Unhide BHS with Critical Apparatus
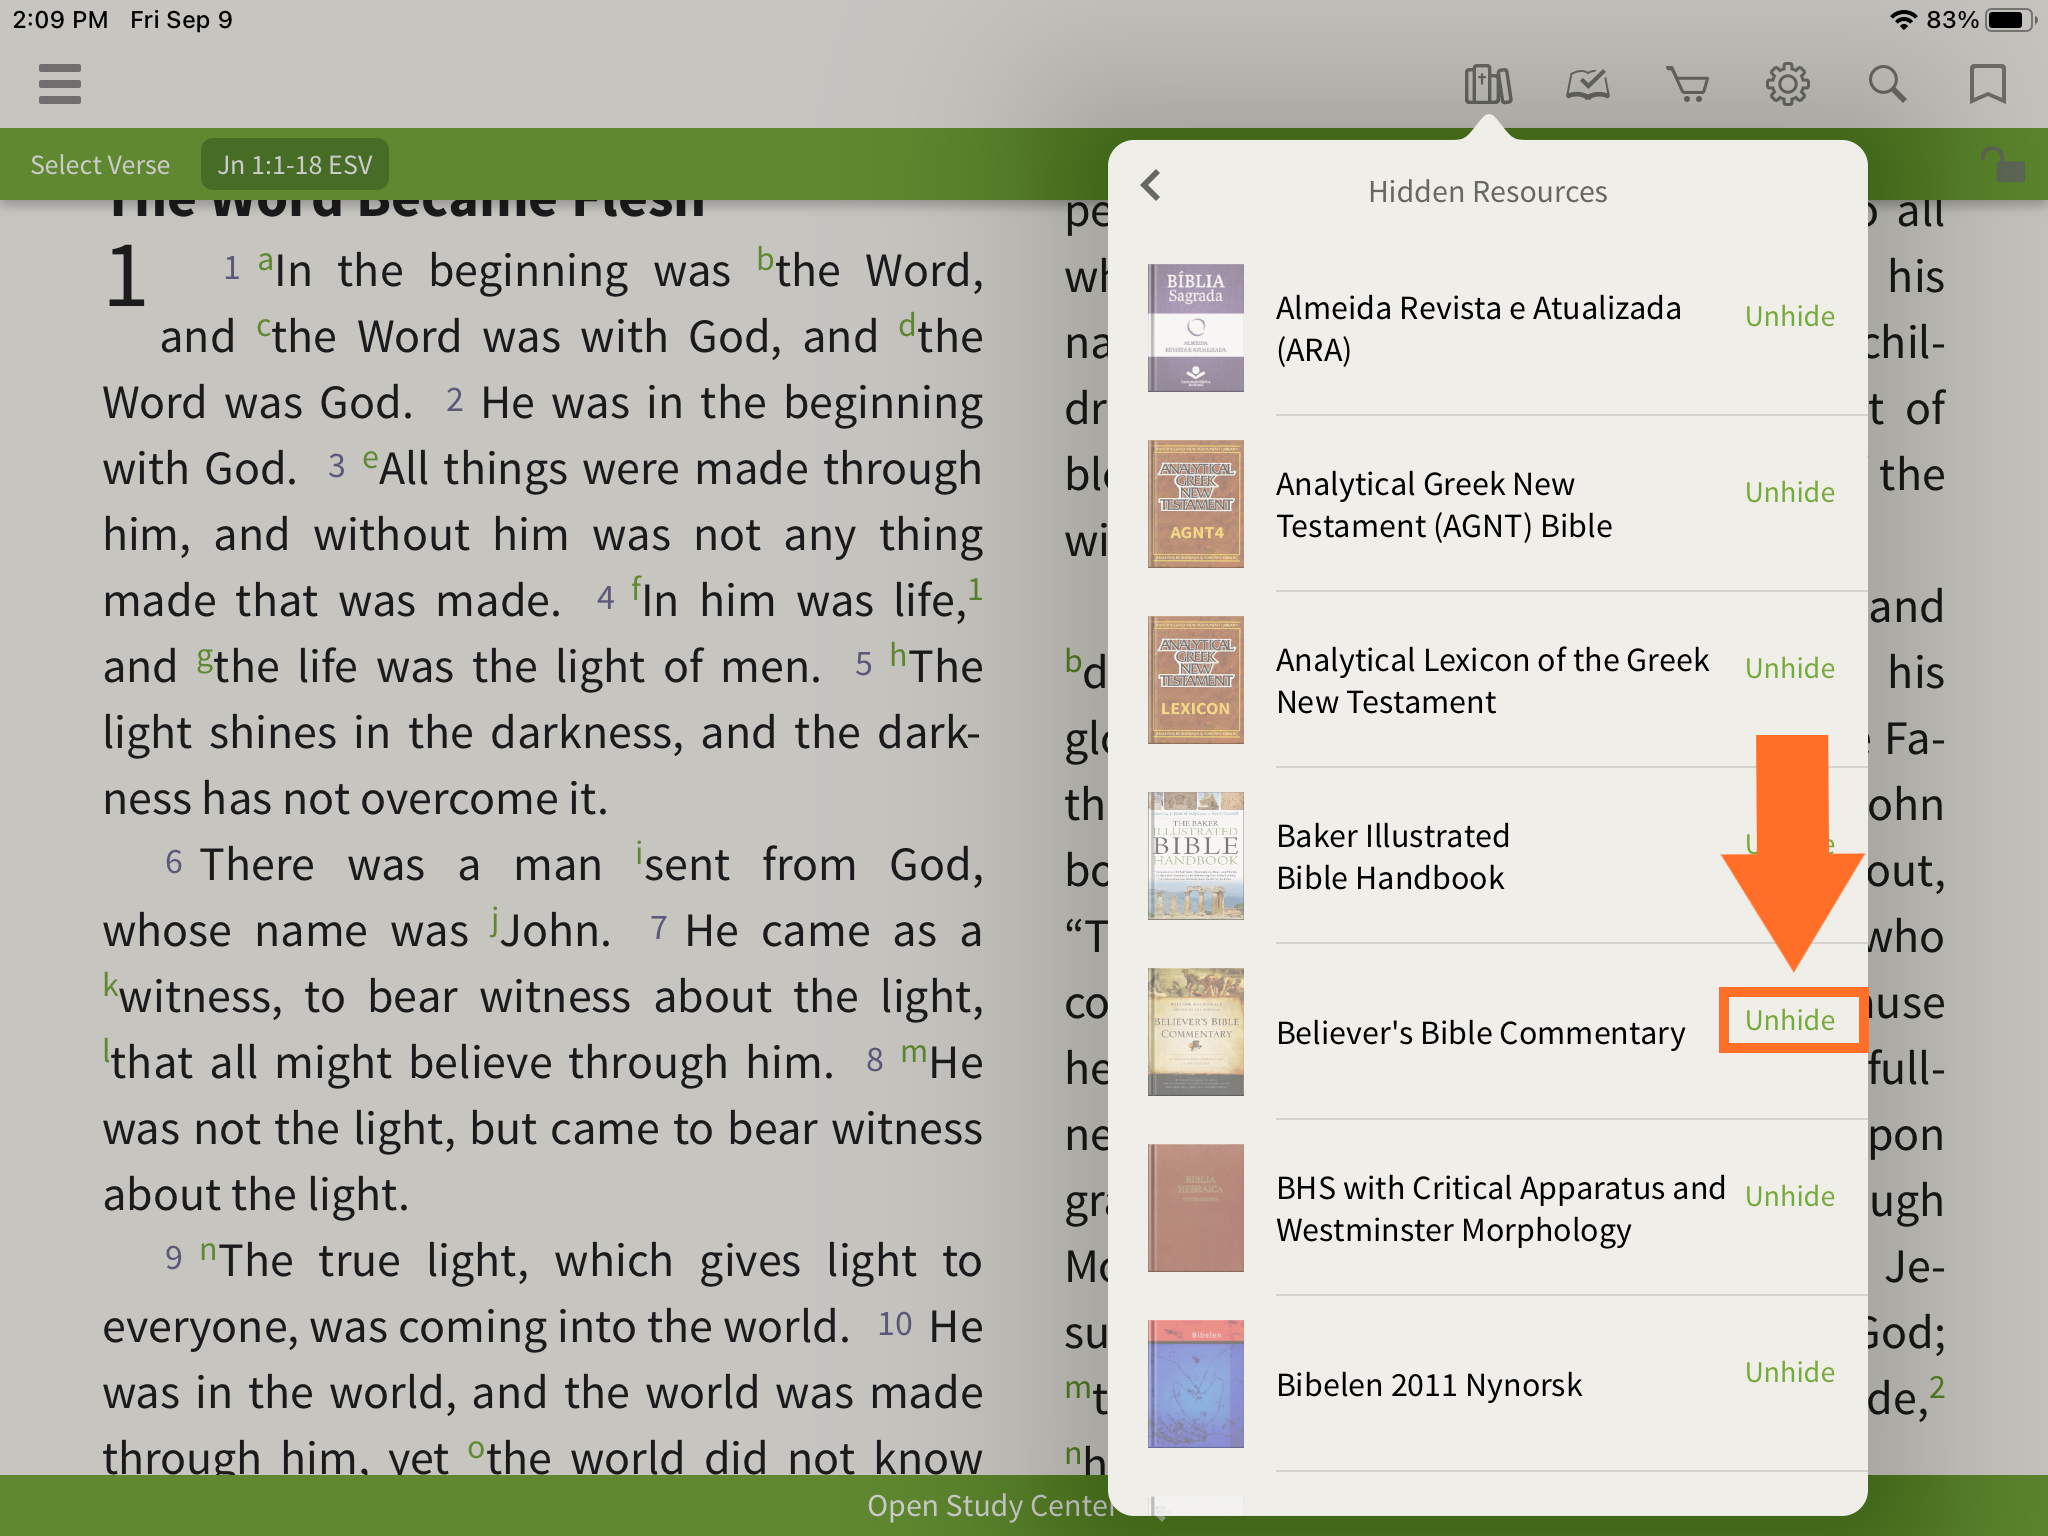 1789,1196
